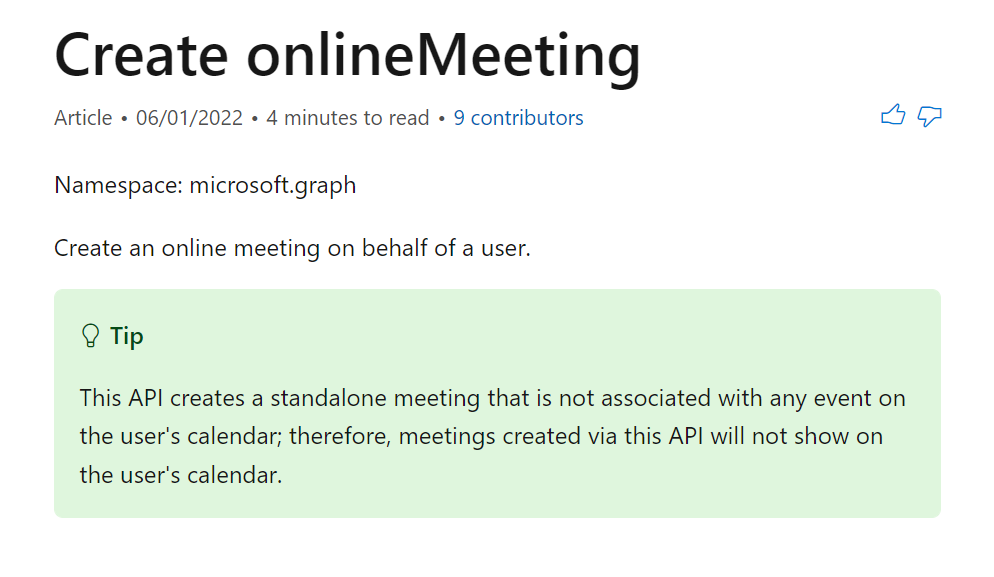Viewport: 994px width, 577px height.
Task: Select the 4 minutes to read text
Action: 348,117
